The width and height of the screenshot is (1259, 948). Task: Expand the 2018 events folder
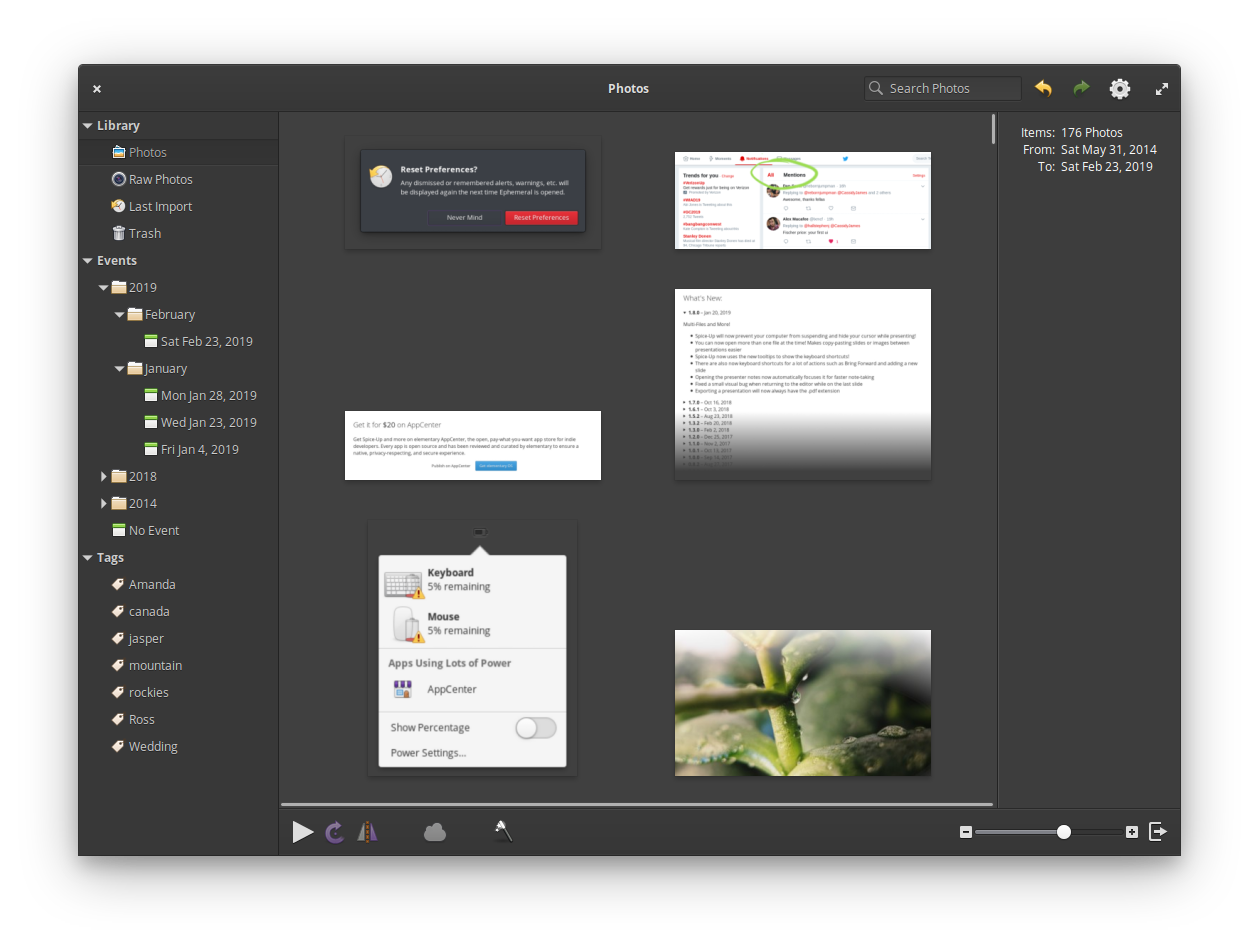point(104,476)
